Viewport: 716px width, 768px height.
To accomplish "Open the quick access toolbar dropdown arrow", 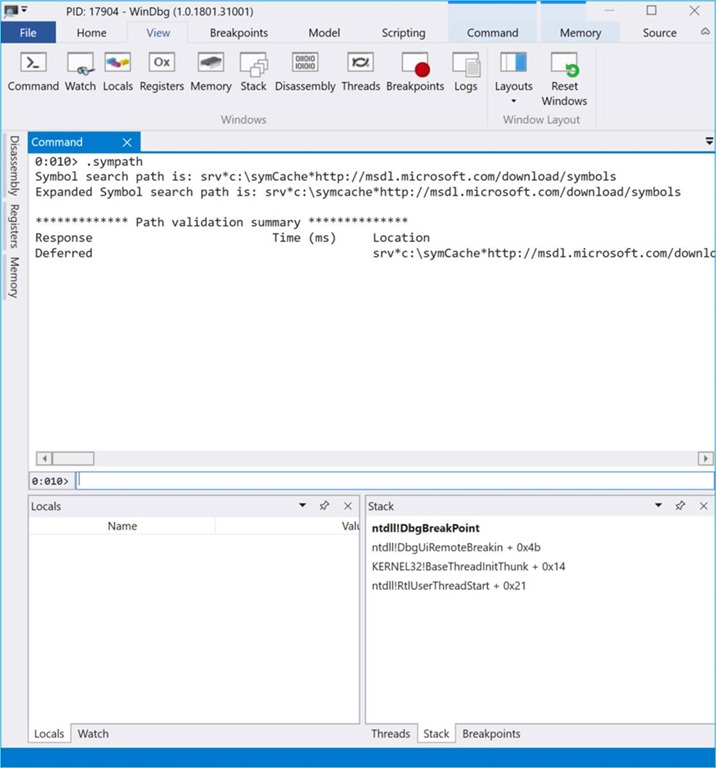I will click(24, 10).
